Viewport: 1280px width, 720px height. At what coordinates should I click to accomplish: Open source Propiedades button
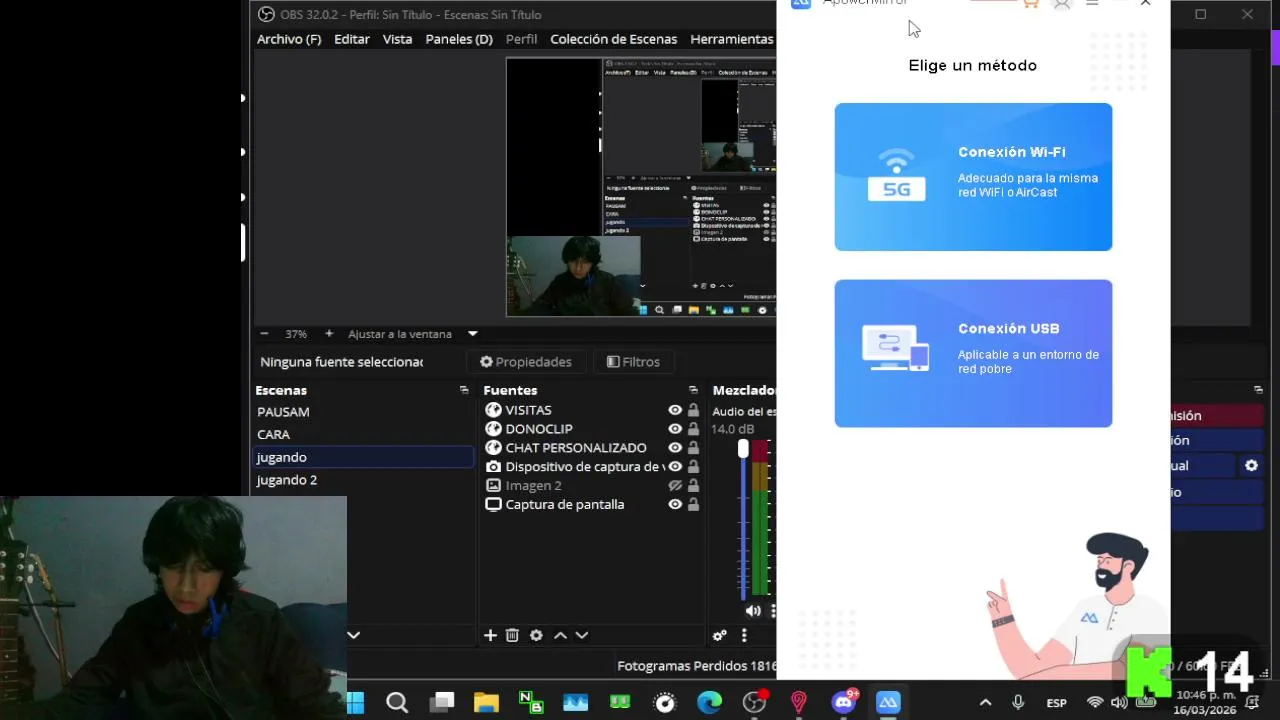pyautogui.click(x=526, y=362)
